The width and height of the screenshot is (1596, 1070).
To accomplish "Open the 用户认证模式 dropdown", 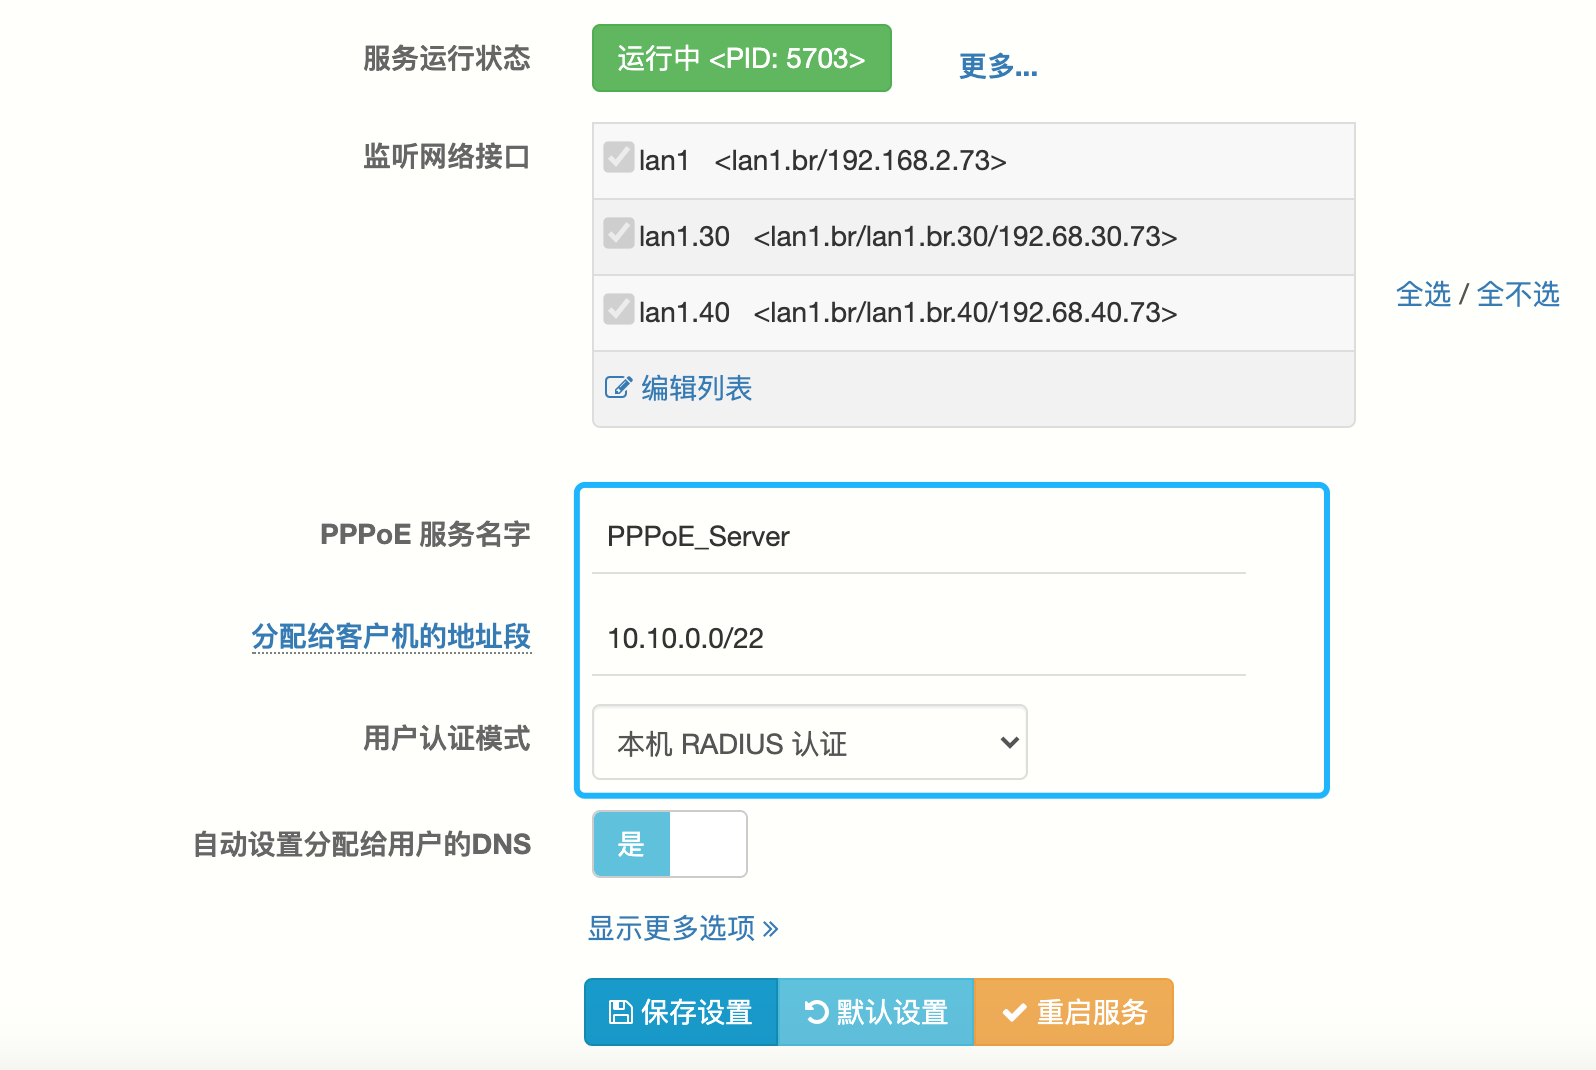I will pos(809,743).
